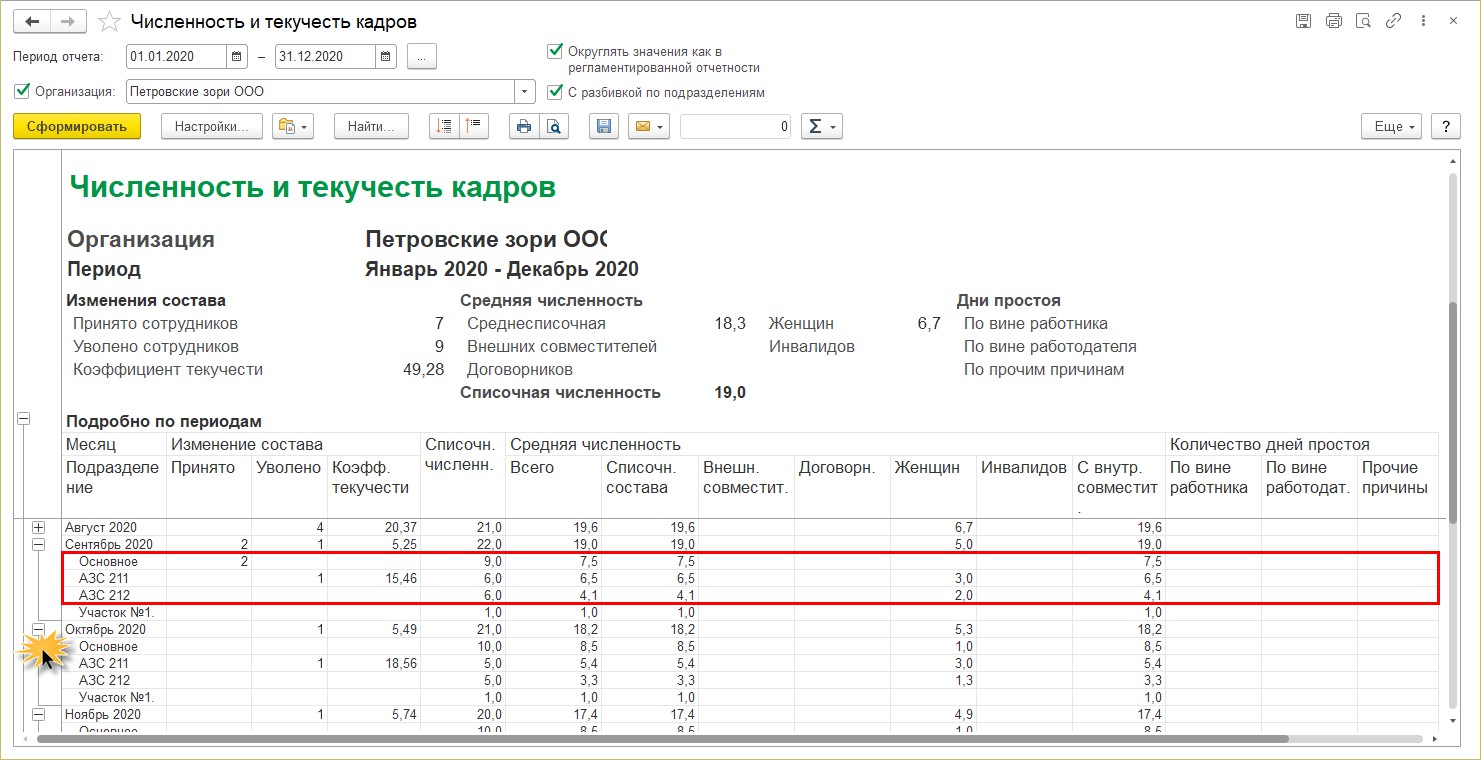
Task: Select 'Принято сотрудников' label
Action: pyautogui.click(x=155, y=323)
